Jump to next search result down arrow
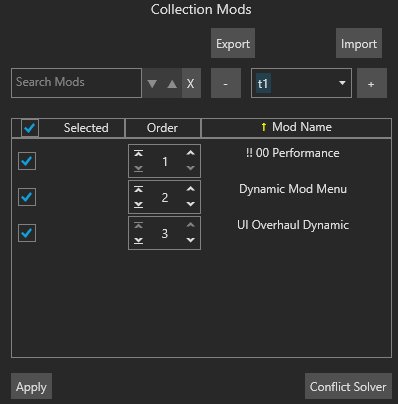398x404 pixels. click(152, 83)
